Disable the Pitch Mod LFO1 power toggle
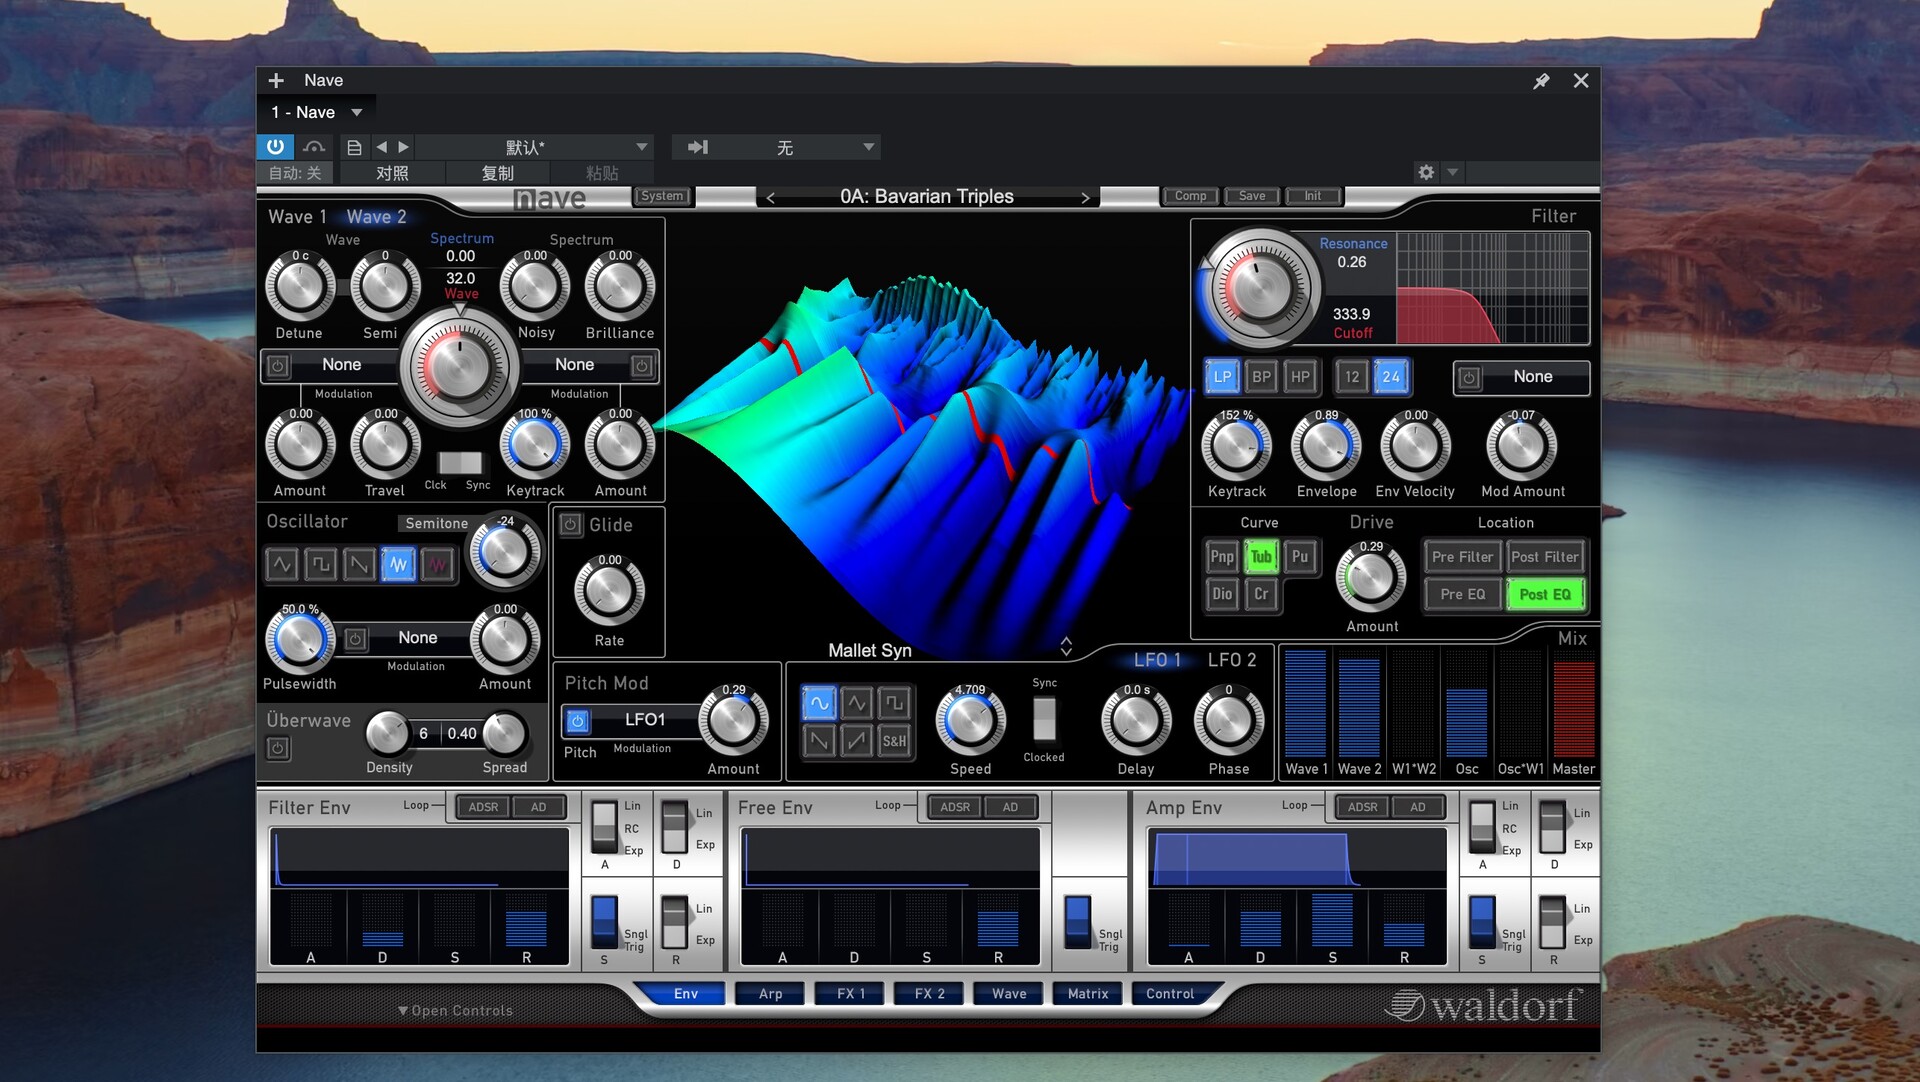Image resolution: width=1920 pixels, height=1082 pixels. tap(577, 720)
